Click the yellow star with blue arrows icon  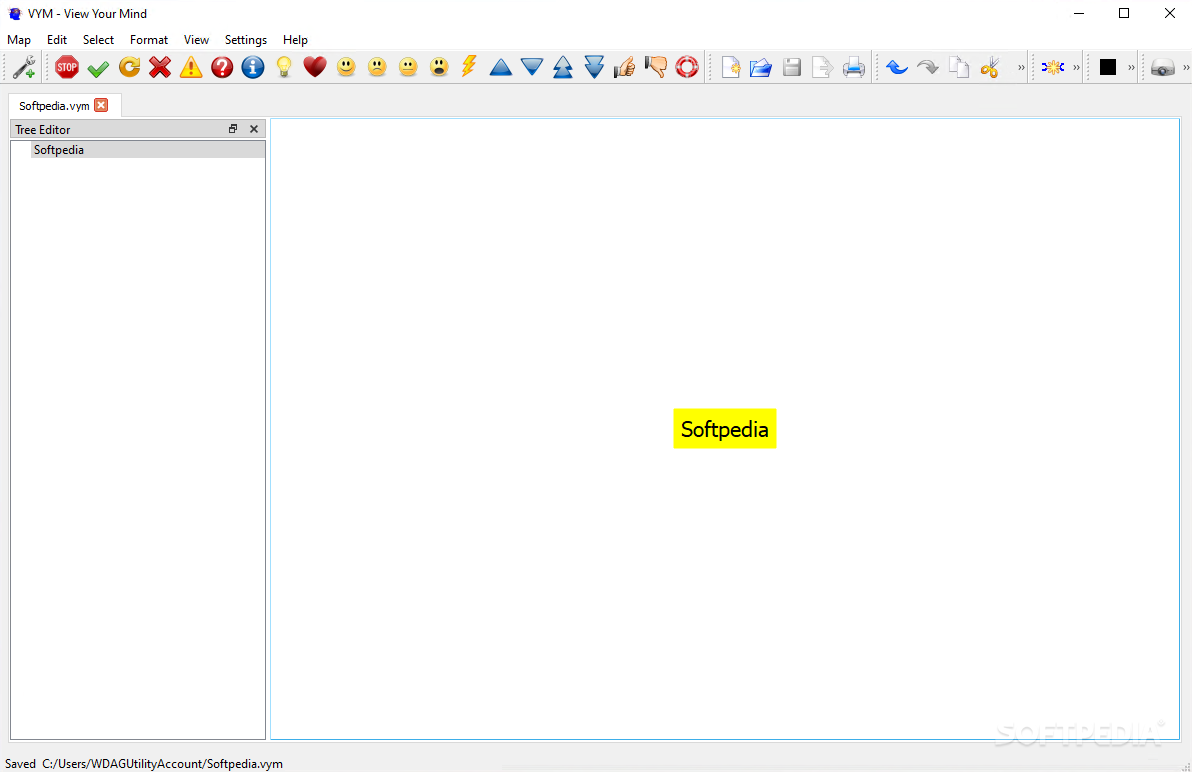(x=1053, y=68)
